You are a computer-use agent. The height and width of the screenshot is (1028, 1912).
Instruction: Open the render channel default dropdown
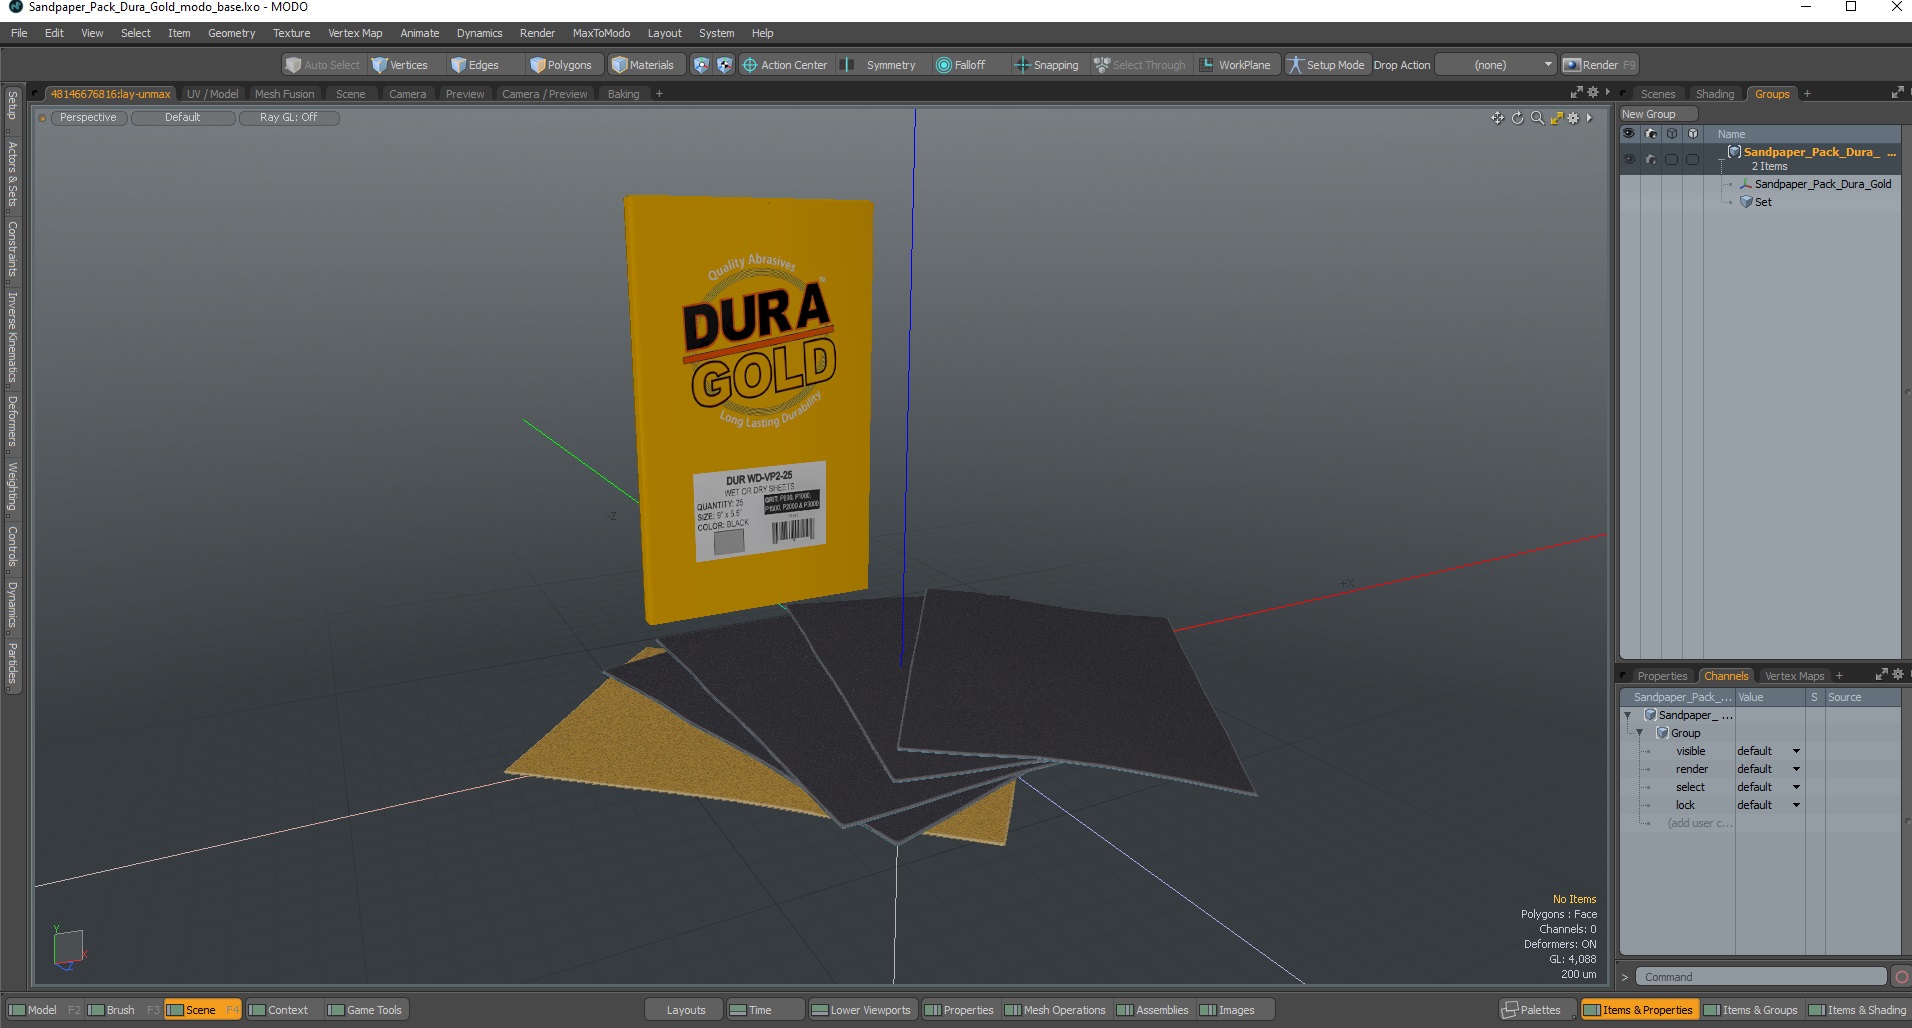tap(1768, 769)
